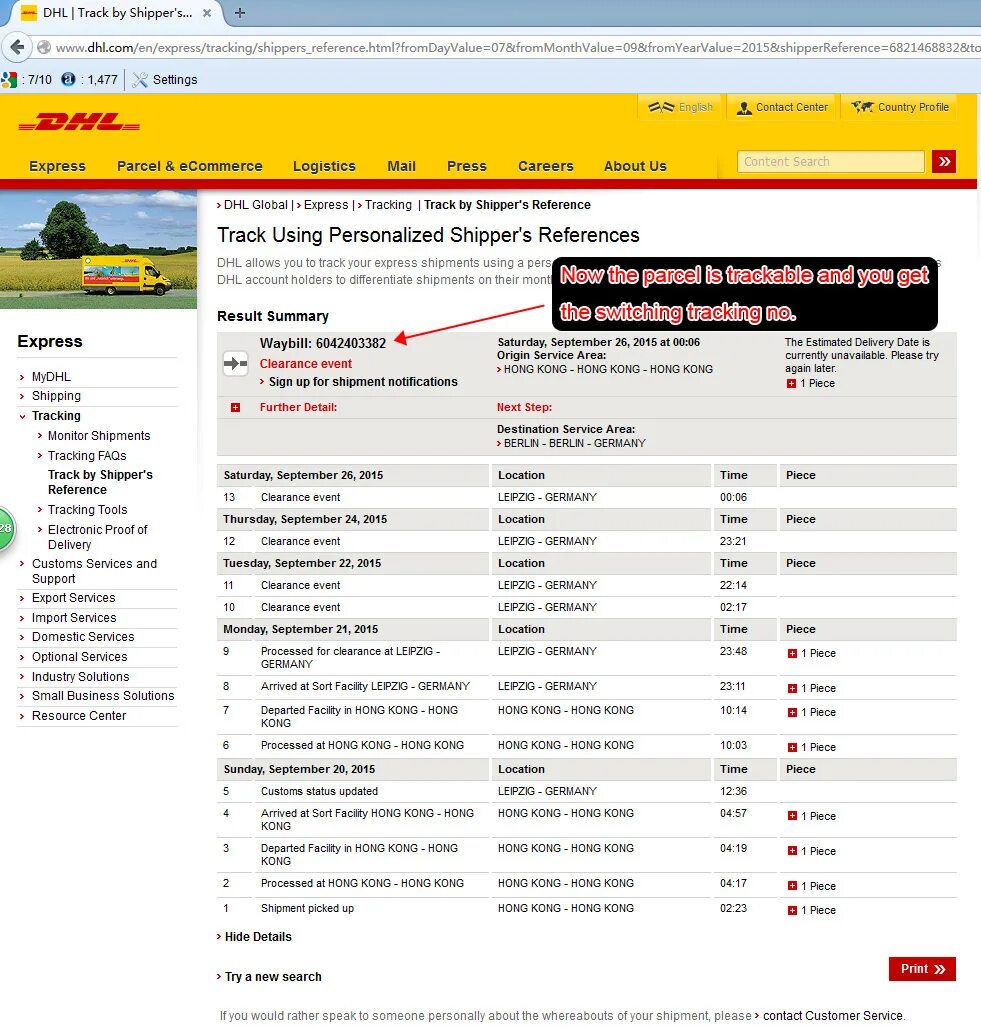
Task: Open Express breadcrumb link
Action: [x=325, y=205]
